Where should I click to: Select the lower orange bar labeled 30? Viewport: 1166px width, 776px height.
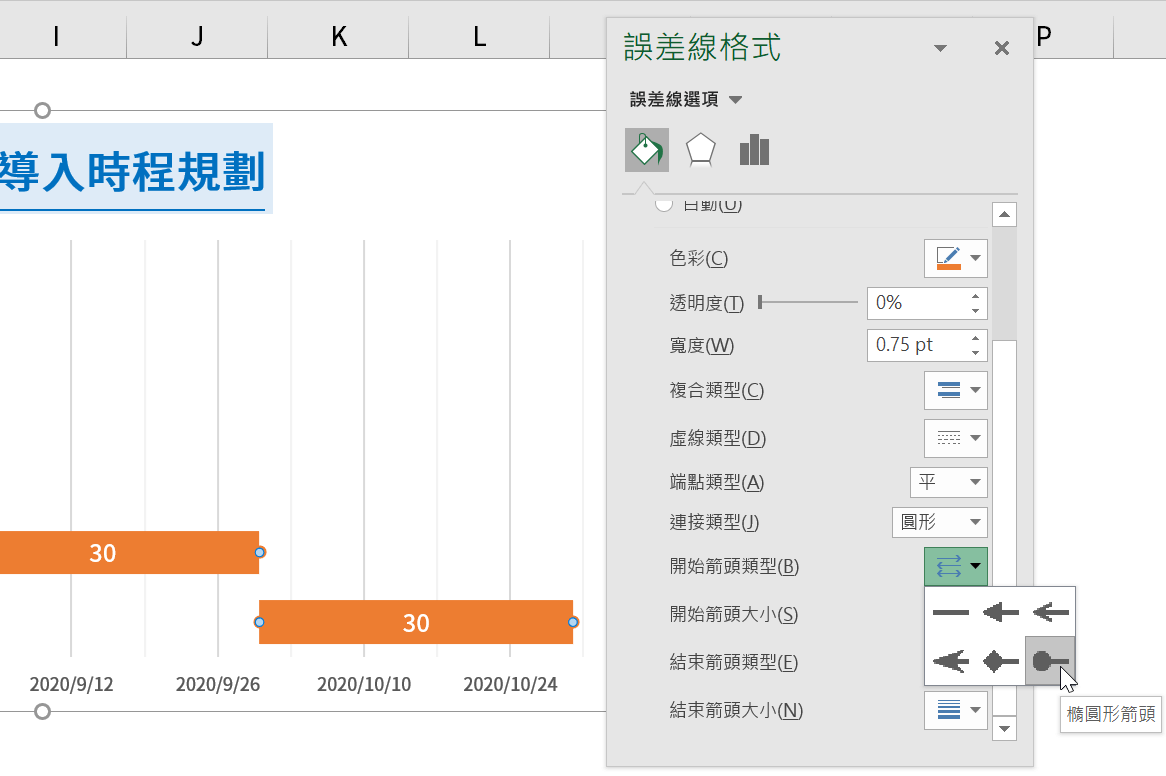[x=416, y=622]
